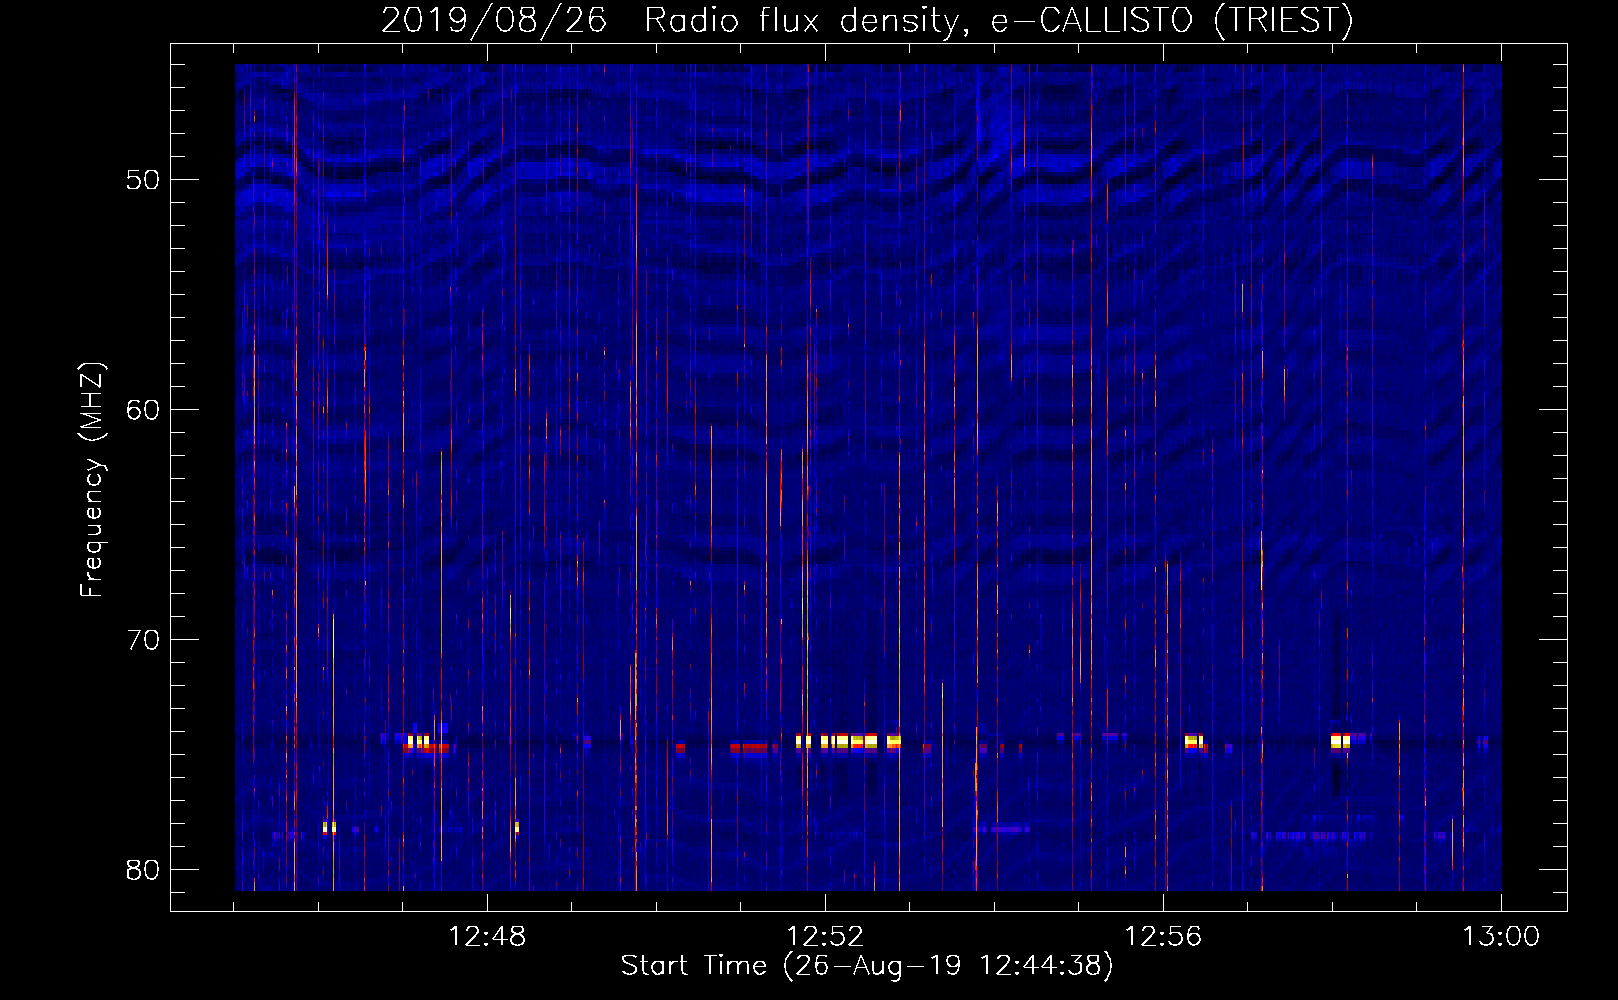The width and height of the screenshot is (1618, 1000).
Task: Click the 12:56 time tick label
Action: [x=1163, y=937]
